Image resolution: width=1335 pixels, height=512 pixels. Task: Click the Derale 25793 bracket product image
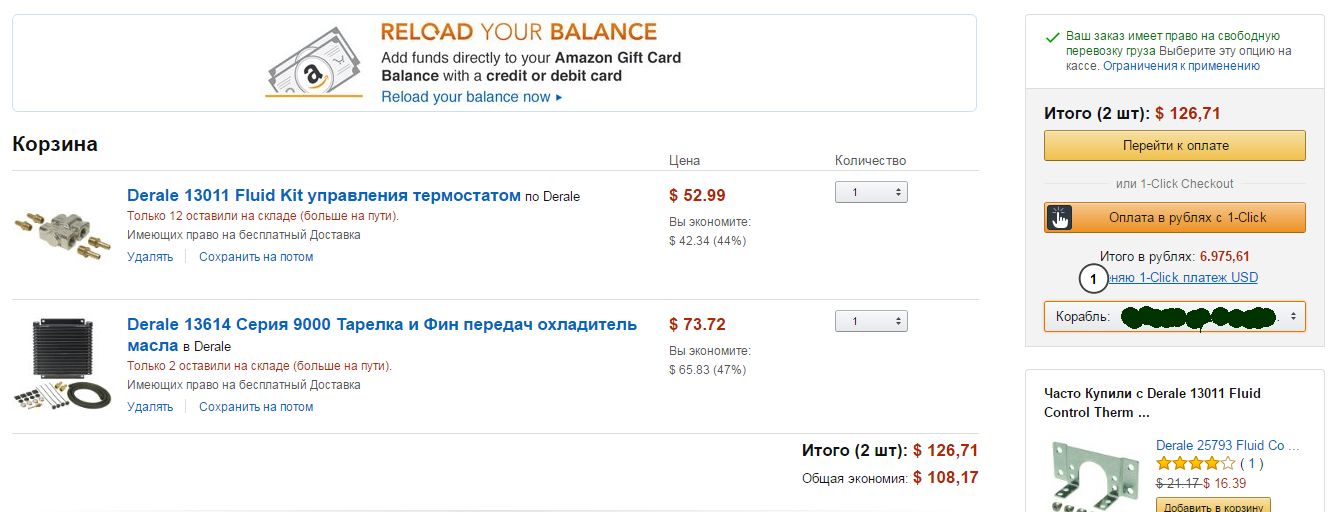tap(1095, 478)
